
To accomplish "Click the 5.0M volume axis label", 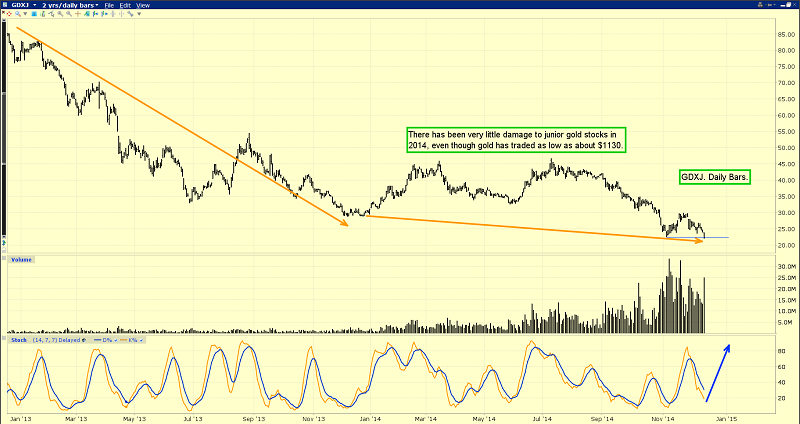I will (787, 322).
